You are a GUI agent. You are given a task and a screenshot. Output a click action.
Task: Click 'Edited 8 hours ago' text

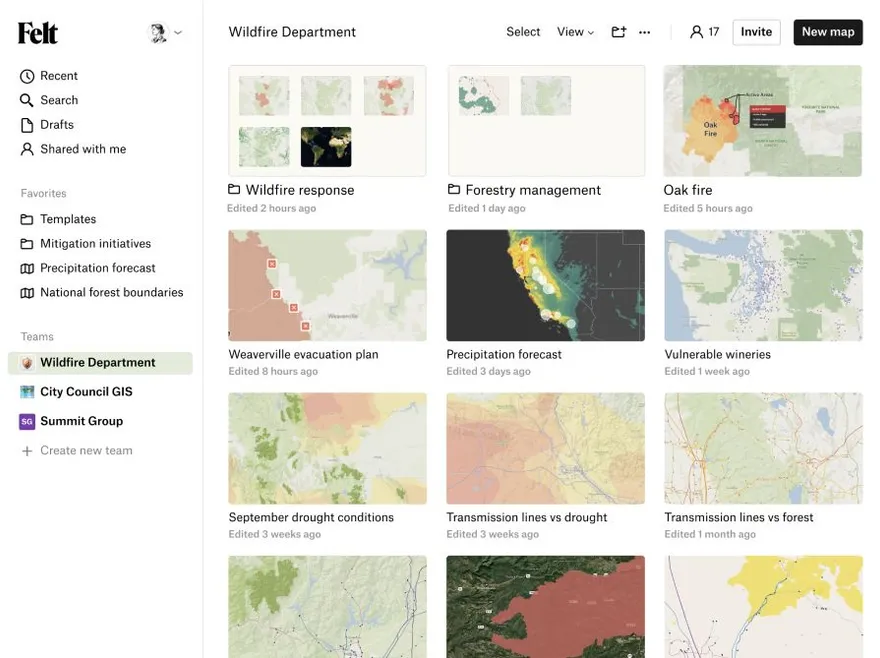click(x=273, y=371)
